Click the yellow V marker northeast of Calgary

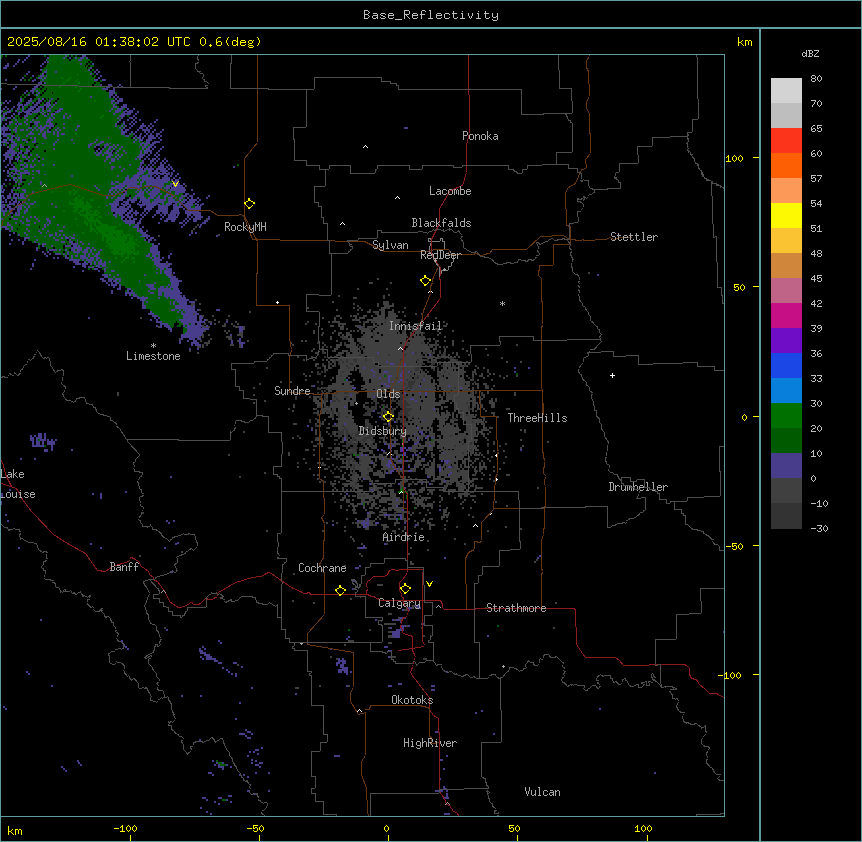tap(429, 584)
